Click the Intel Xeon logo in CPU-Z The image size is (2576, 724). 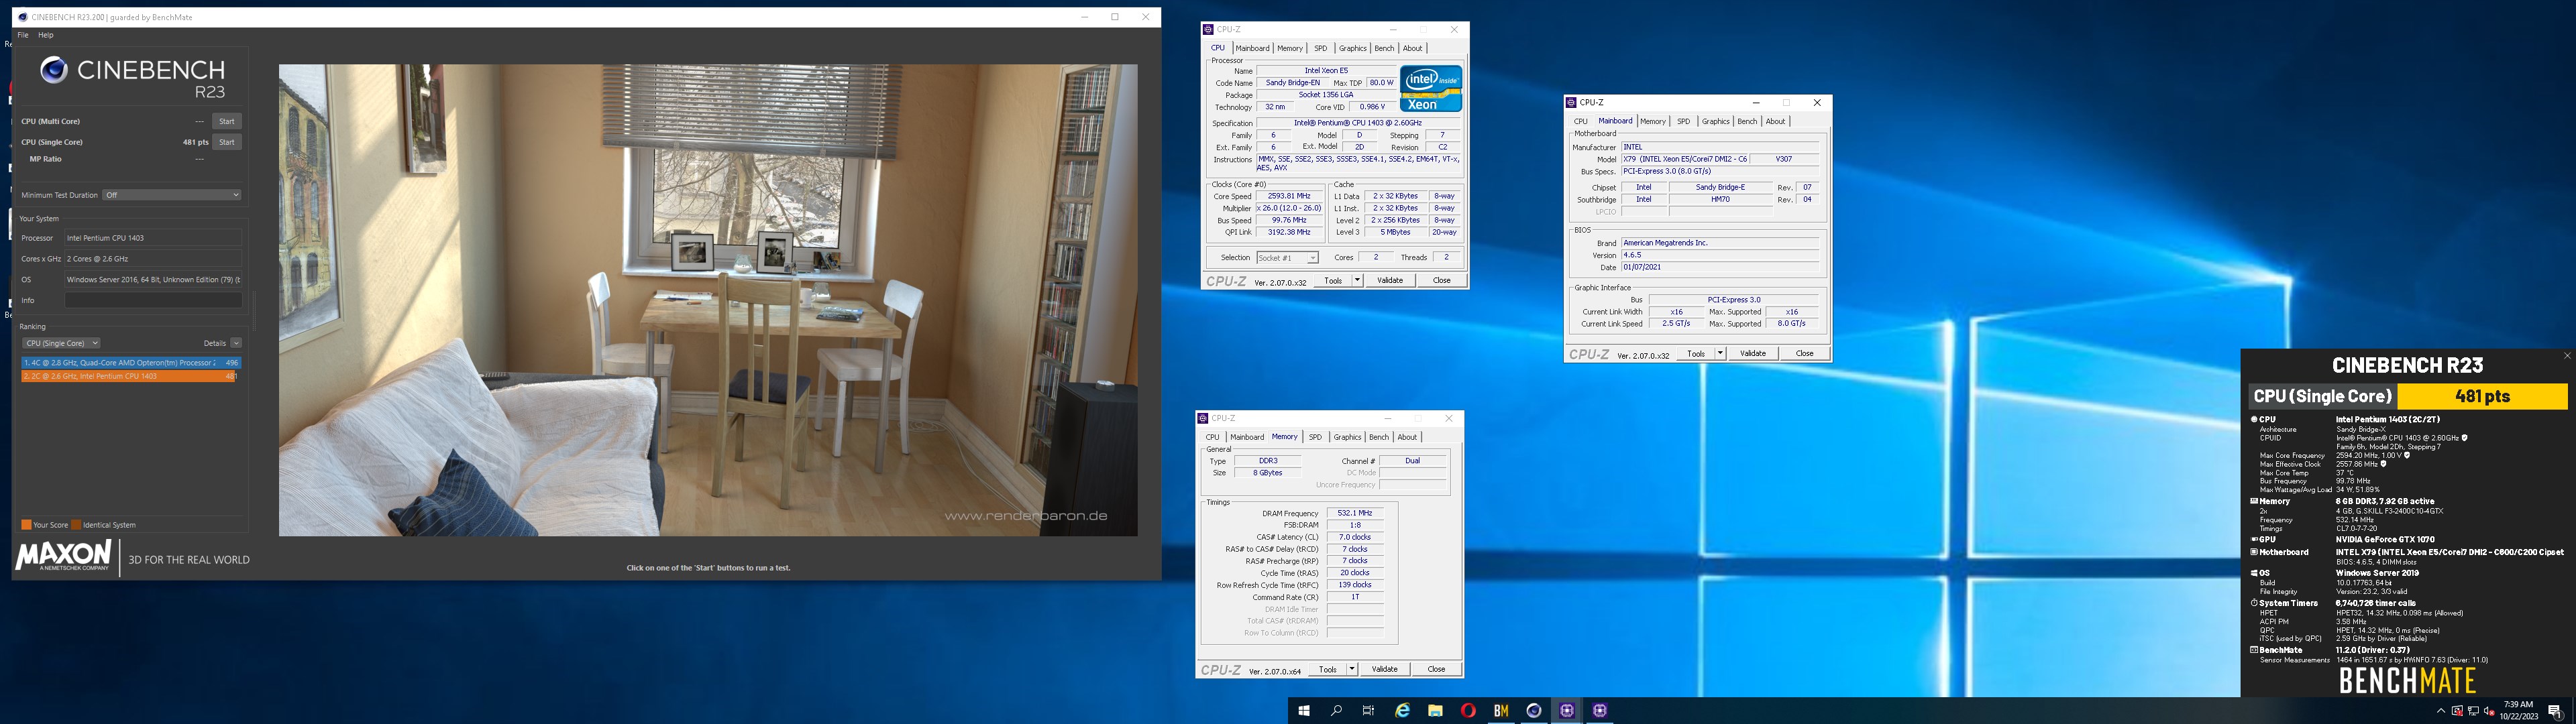pyautogui.click(x=1431, y=89)
